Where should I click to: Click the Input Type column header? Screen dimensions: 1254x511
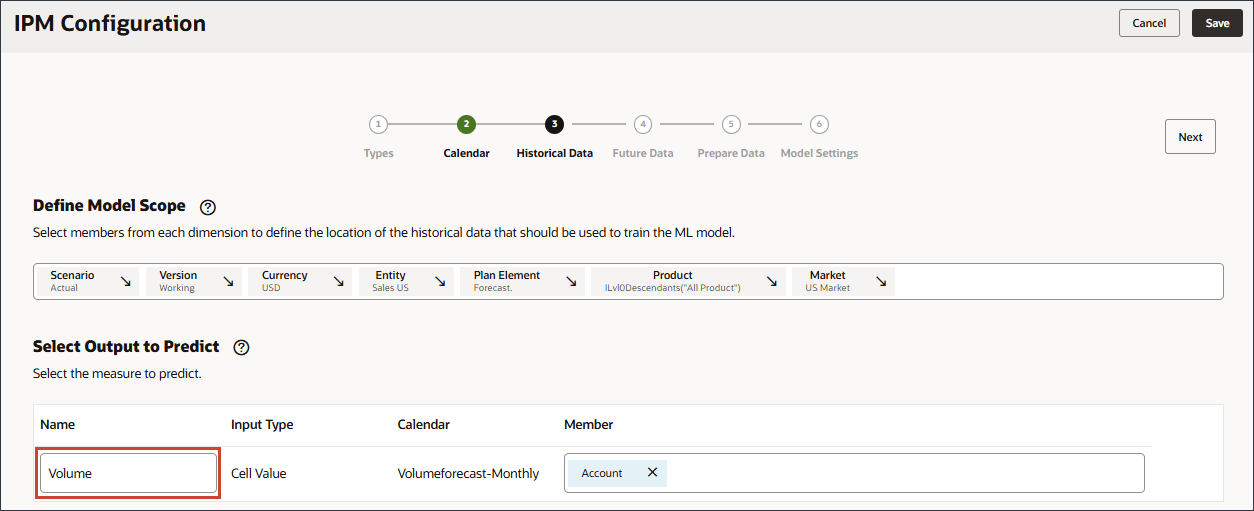point(262,424)
